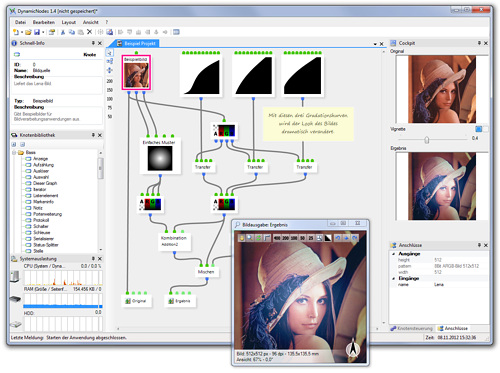Open the document tab list dropdown arrow

[x=375, y=44]
